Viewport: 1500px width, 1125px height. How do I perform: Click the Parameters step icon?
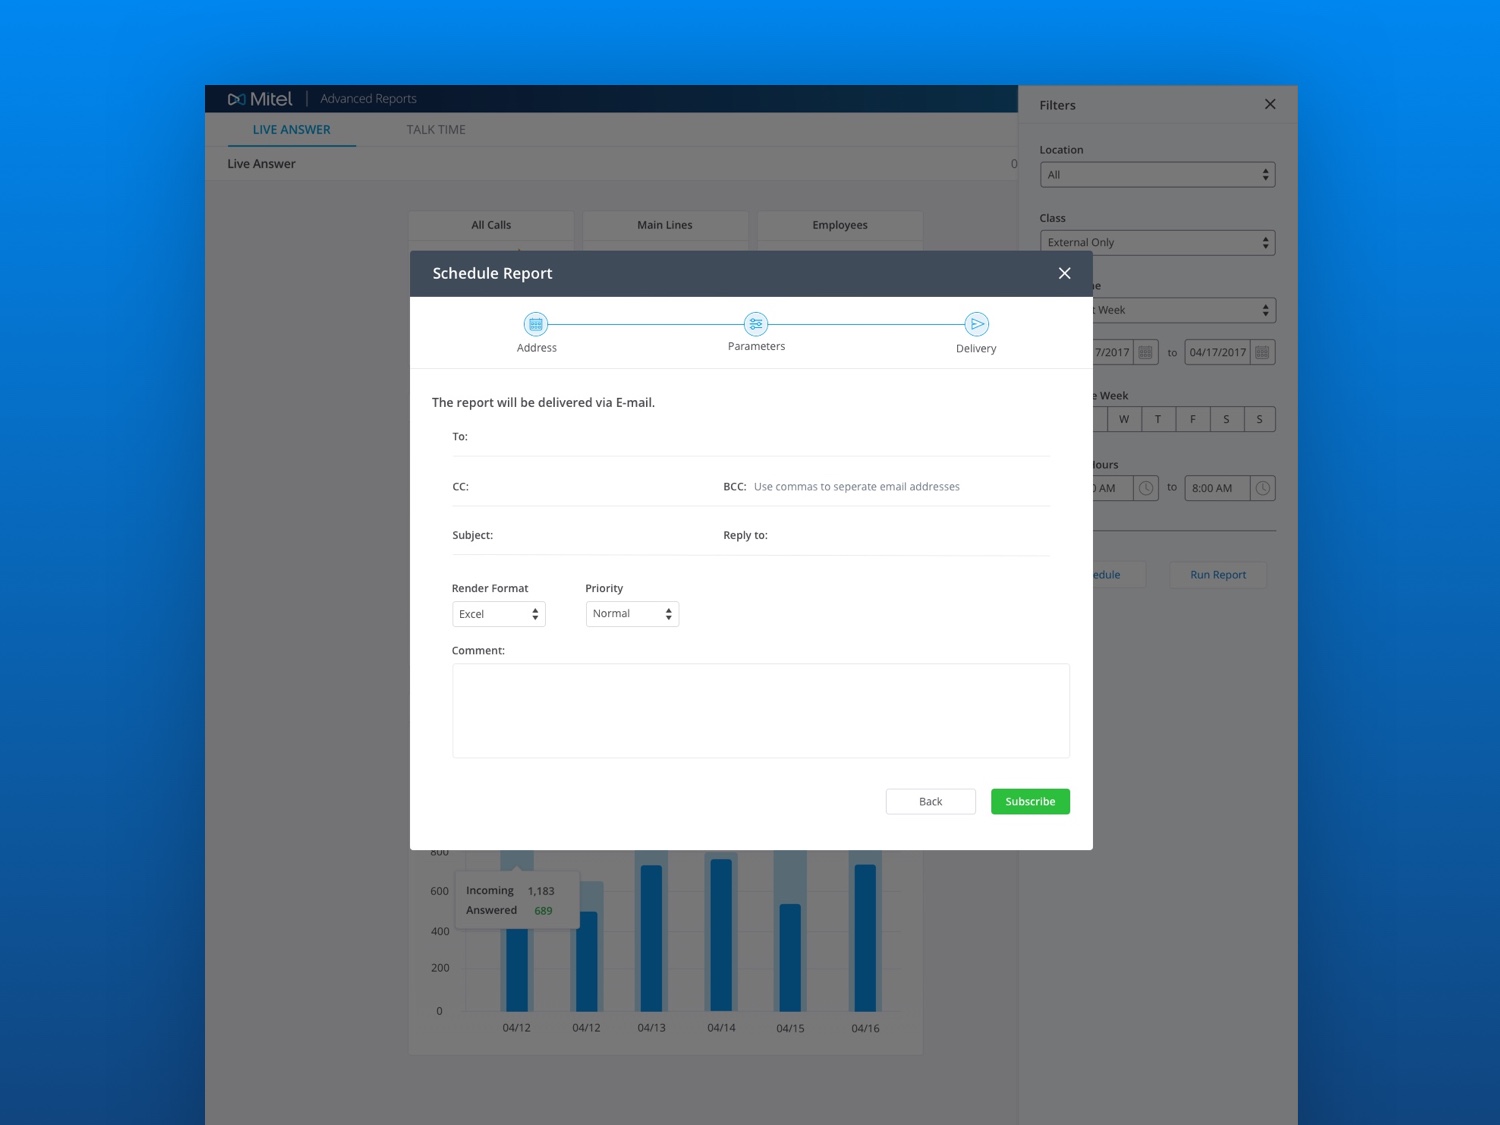point(756,323)
